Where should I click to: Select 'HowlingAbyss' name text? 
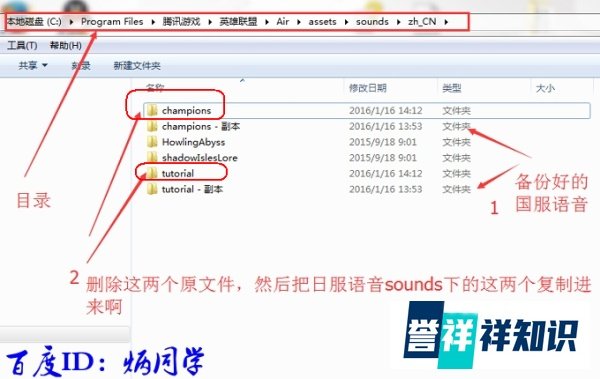(x=193, y=142)
